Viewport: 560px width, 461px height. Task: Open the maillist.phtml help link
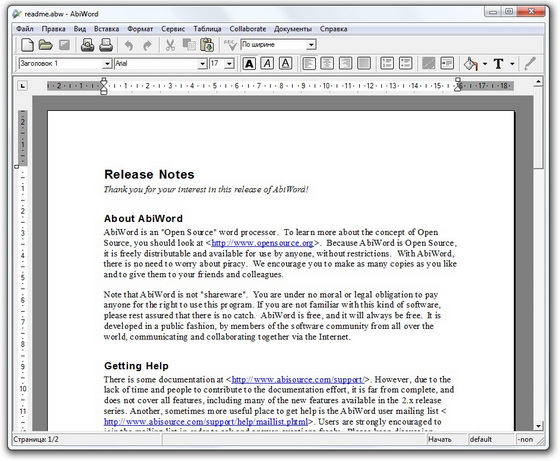(x=206, y=422)
